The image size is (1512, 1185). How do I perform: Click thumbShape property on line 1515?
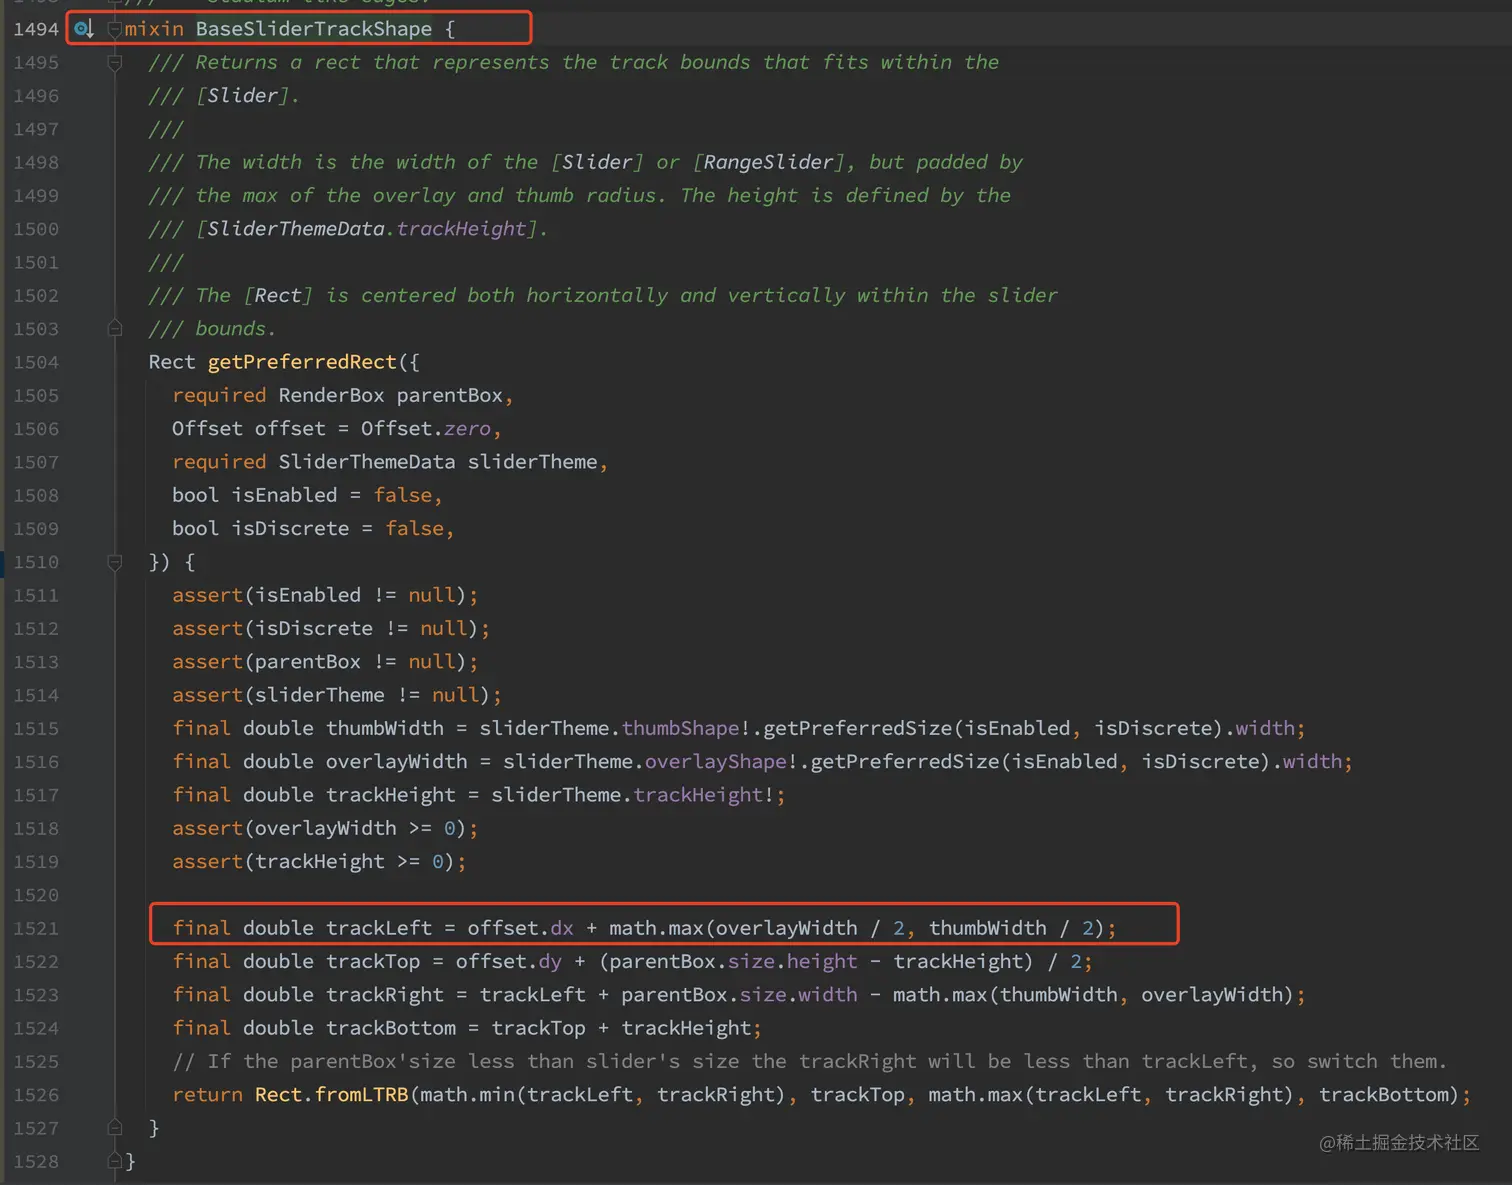point(680,728)
